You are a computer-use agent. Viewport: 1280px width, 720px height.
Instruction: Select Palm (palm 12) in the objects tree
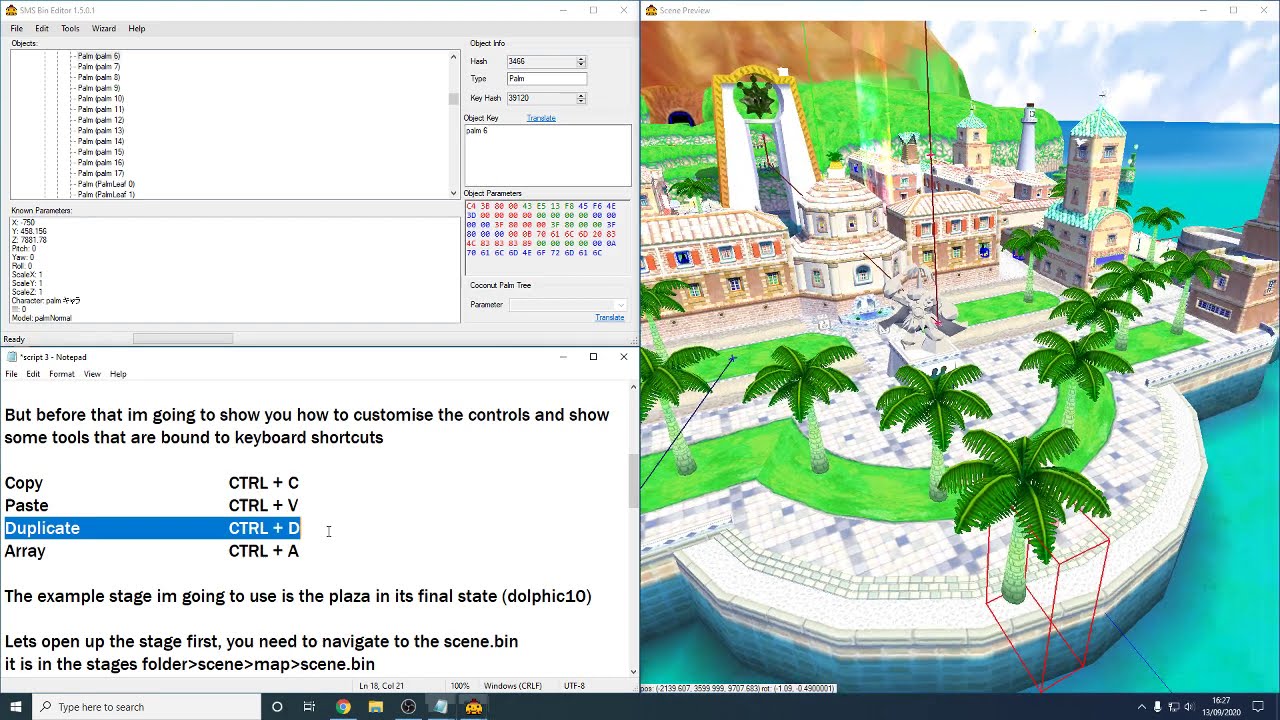pos(101,120)
